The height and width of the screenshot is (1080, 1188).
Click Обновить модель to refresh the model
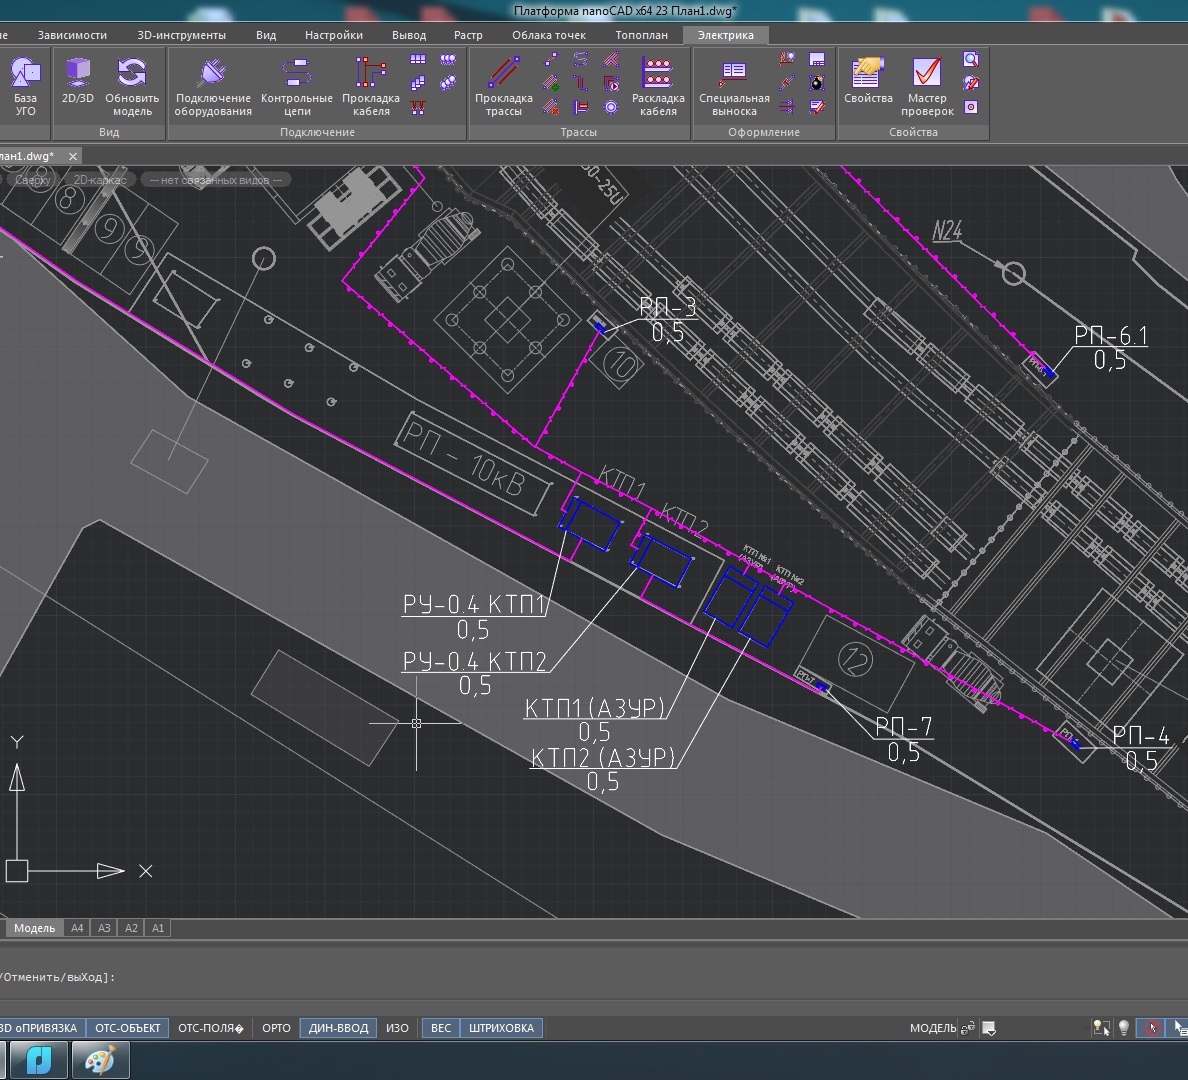click(x=132, y=85)
